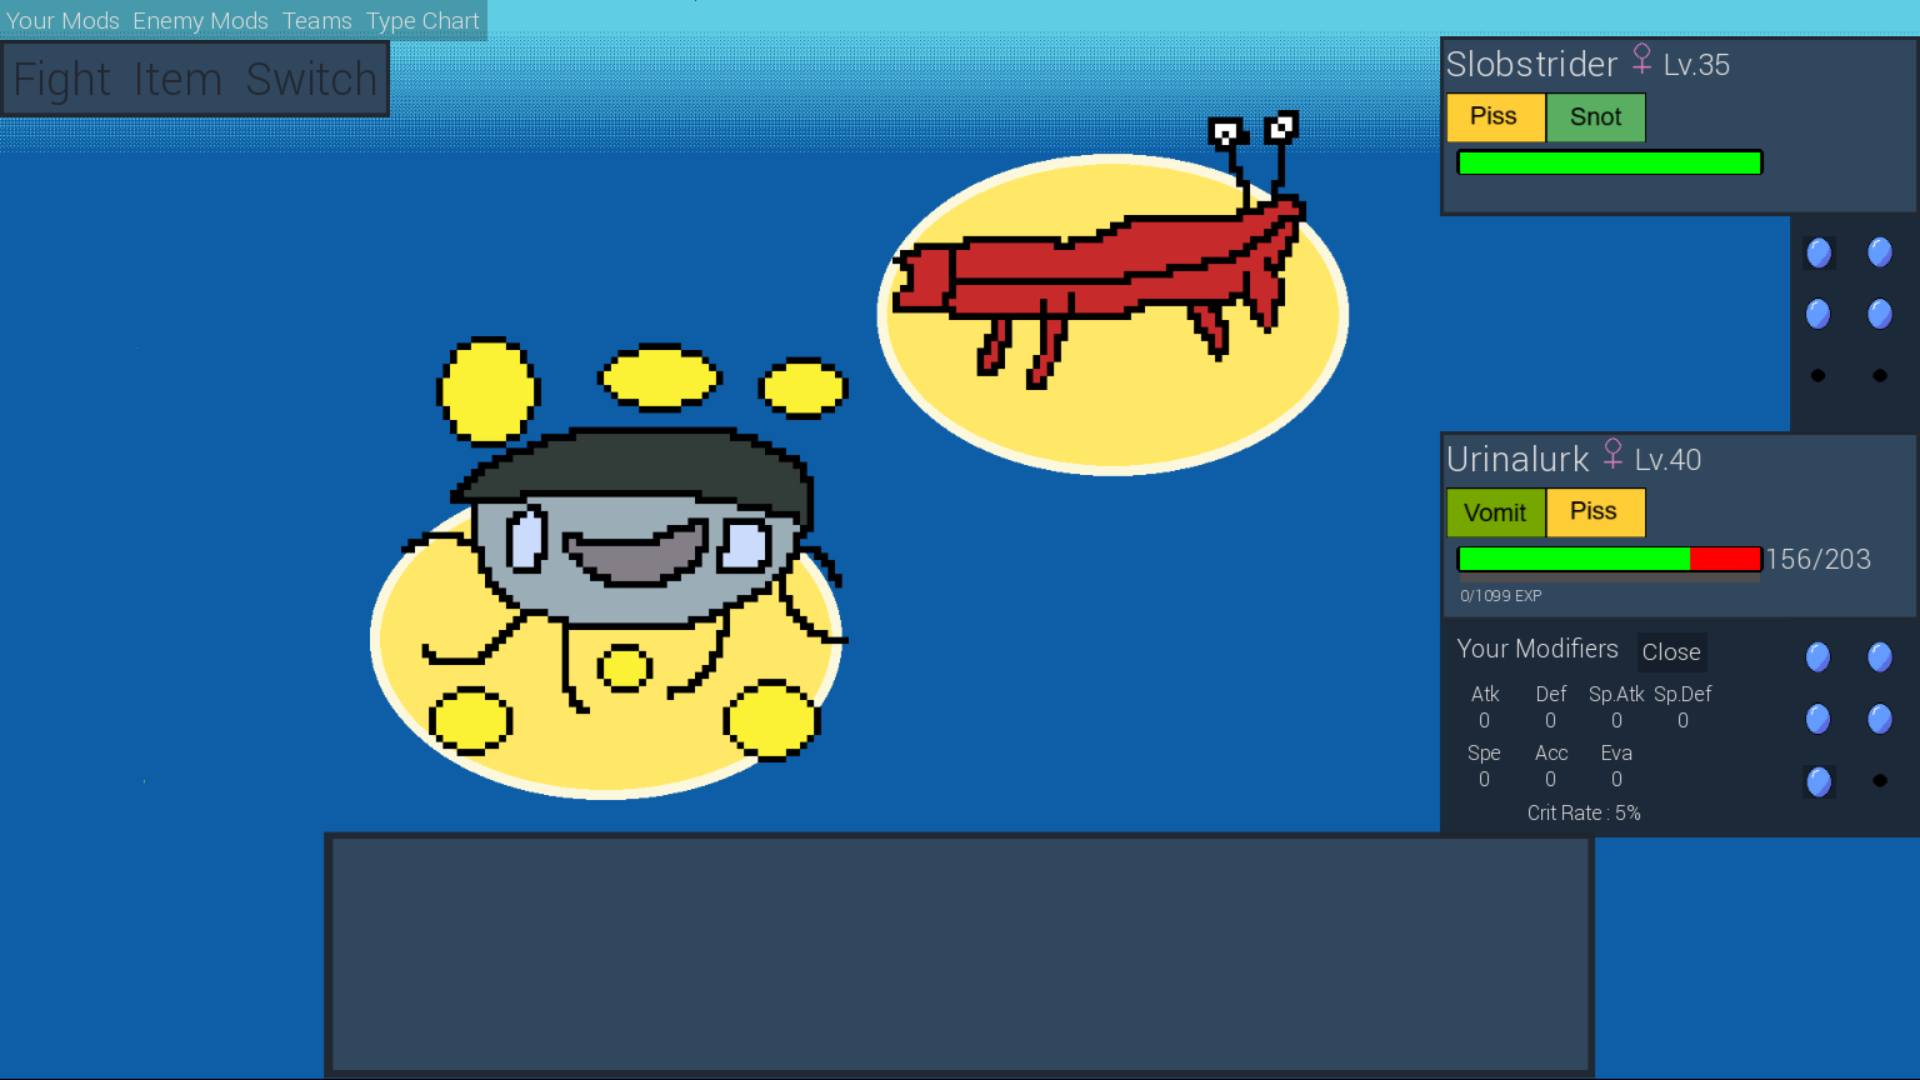Open the Type Chart tab

(x=423, y=20)
